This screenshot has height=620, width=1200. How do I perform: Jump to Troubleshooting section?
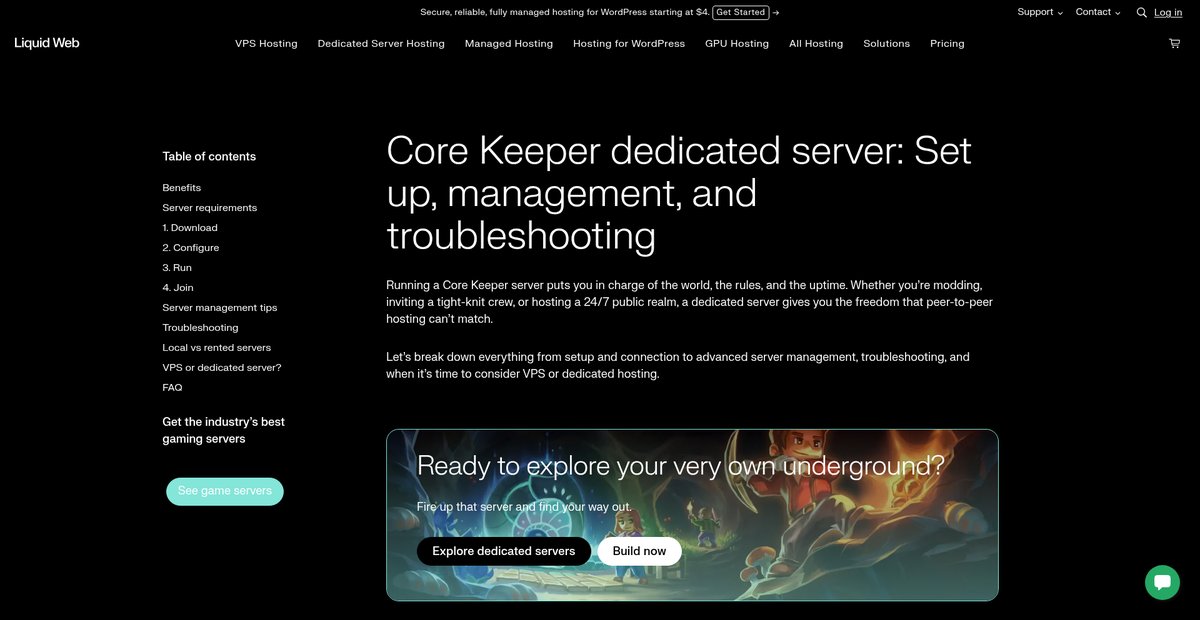click(201, 328)
